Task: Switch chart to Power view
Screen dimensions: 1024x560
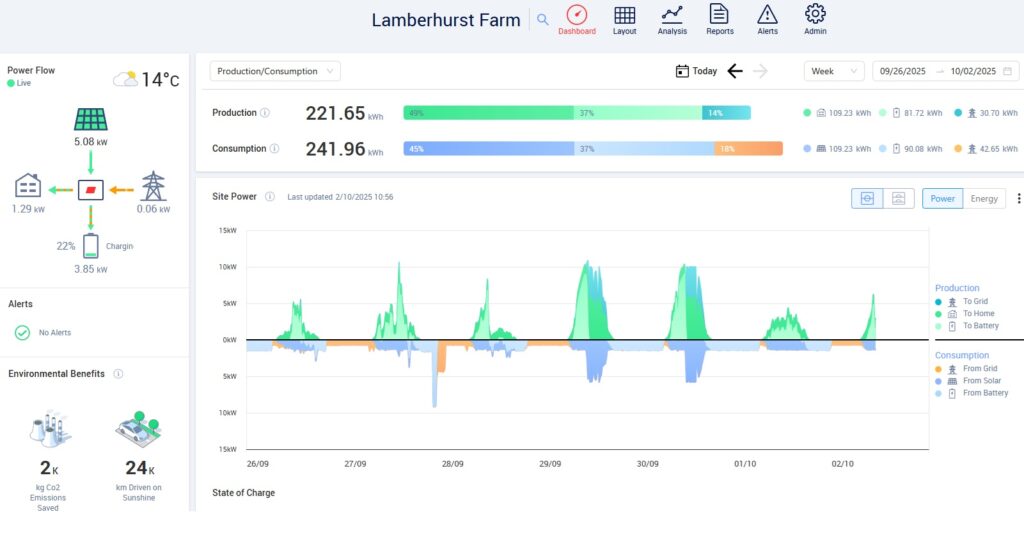Action: pyautogui.click(x=942, y=199)
